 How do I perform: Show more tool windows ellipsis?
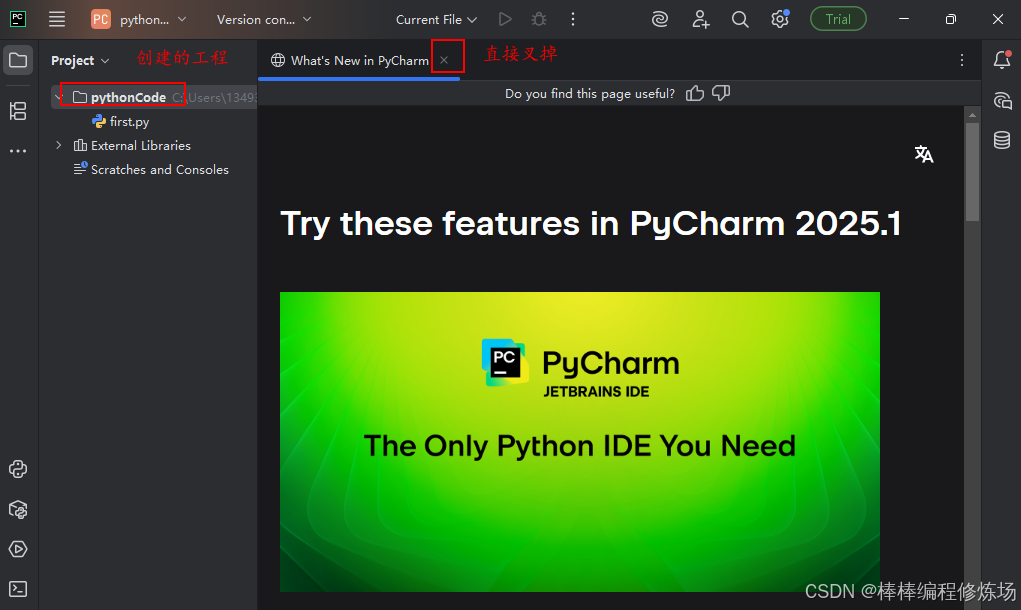(x=18, y=151)
